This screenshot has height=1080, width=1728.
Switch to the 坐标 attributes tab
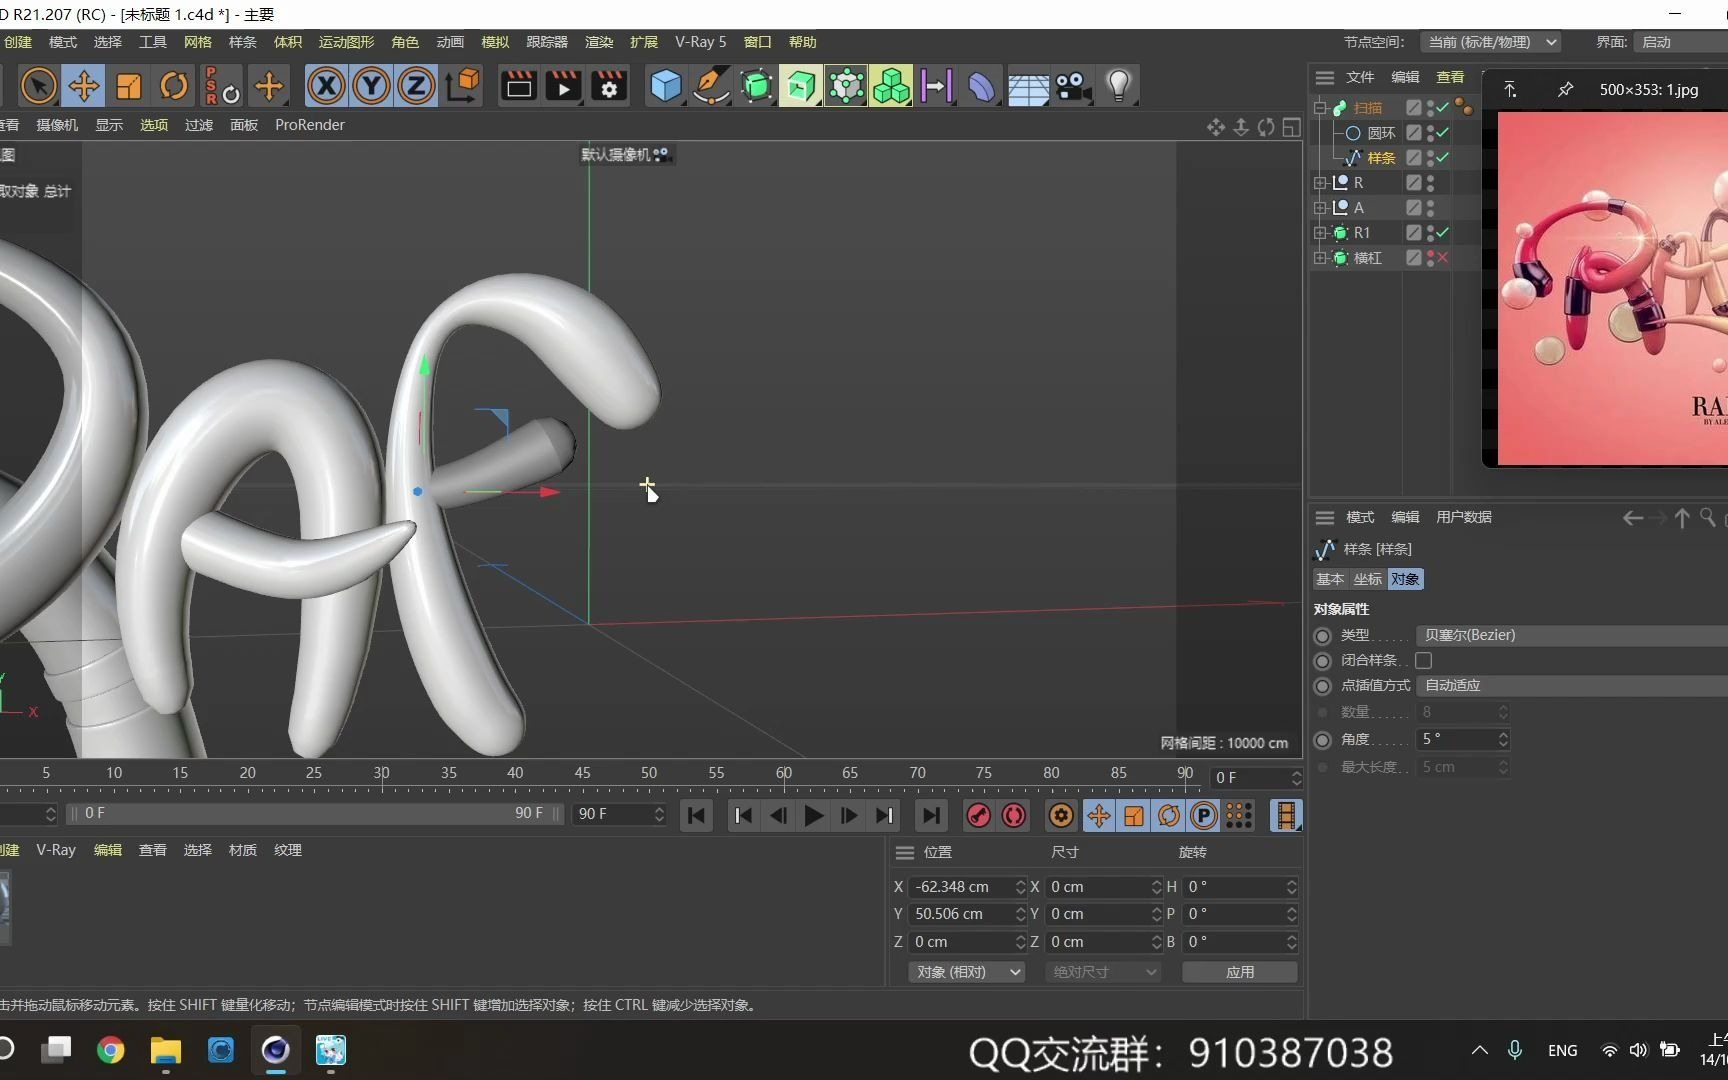1368,579
